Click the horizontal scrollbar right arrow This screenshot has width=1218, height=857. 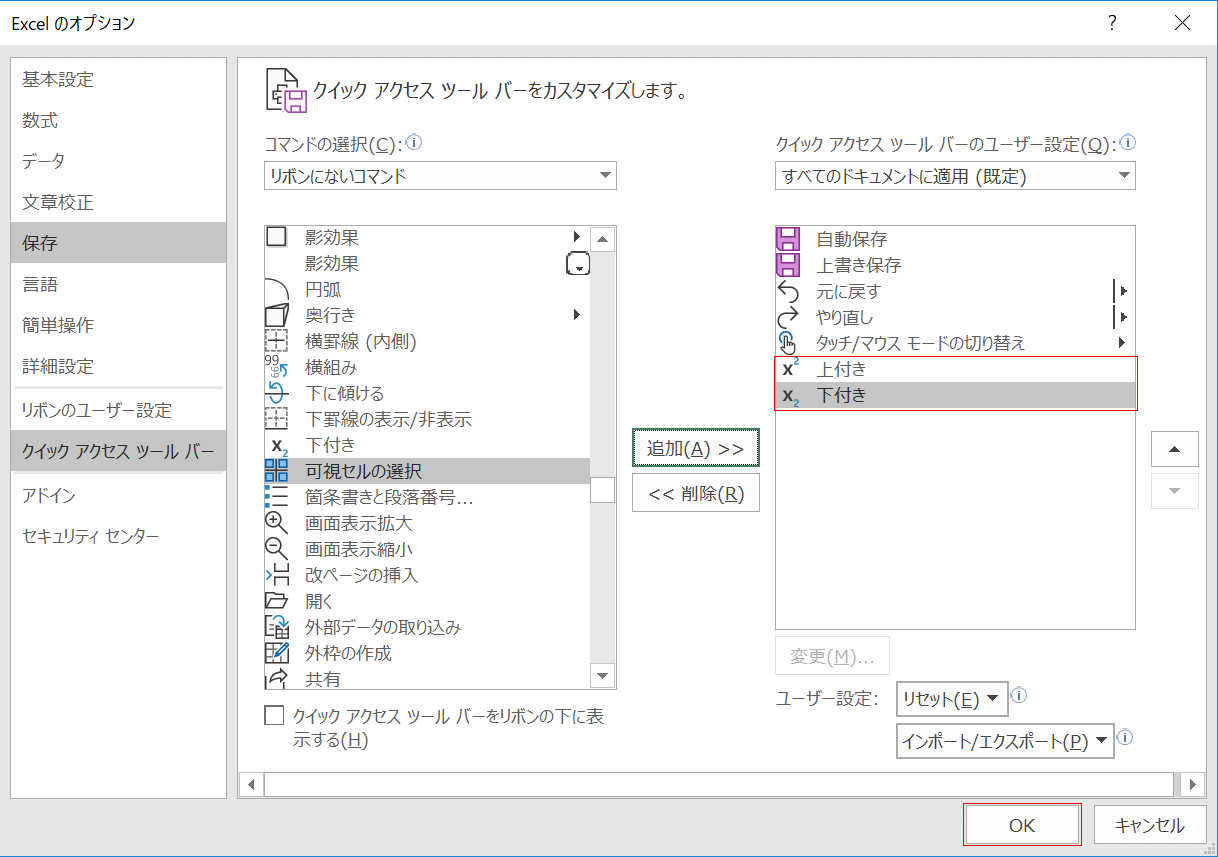(1190, 784)
